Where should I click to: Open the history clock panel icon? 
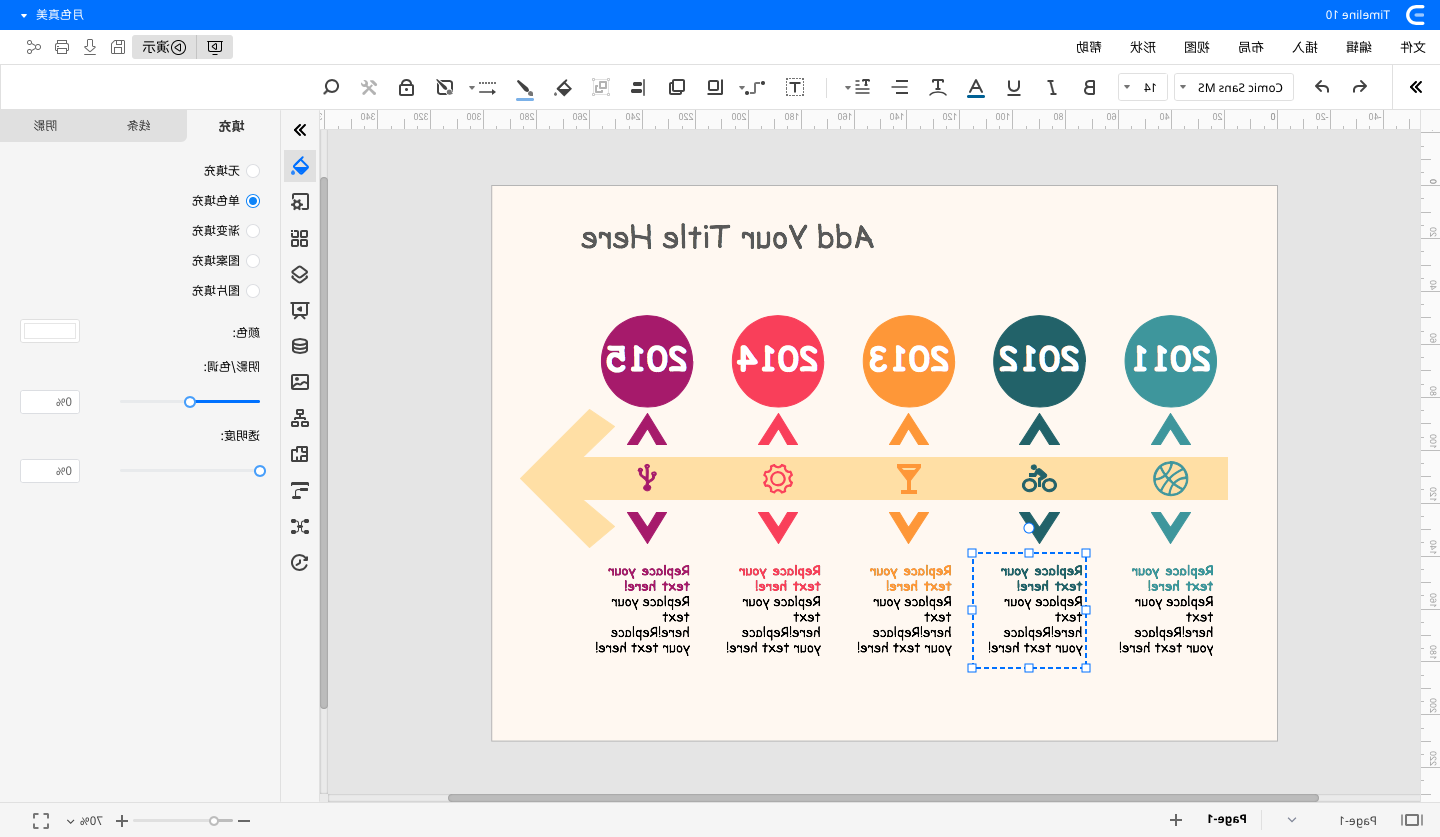tap(299, 562)
